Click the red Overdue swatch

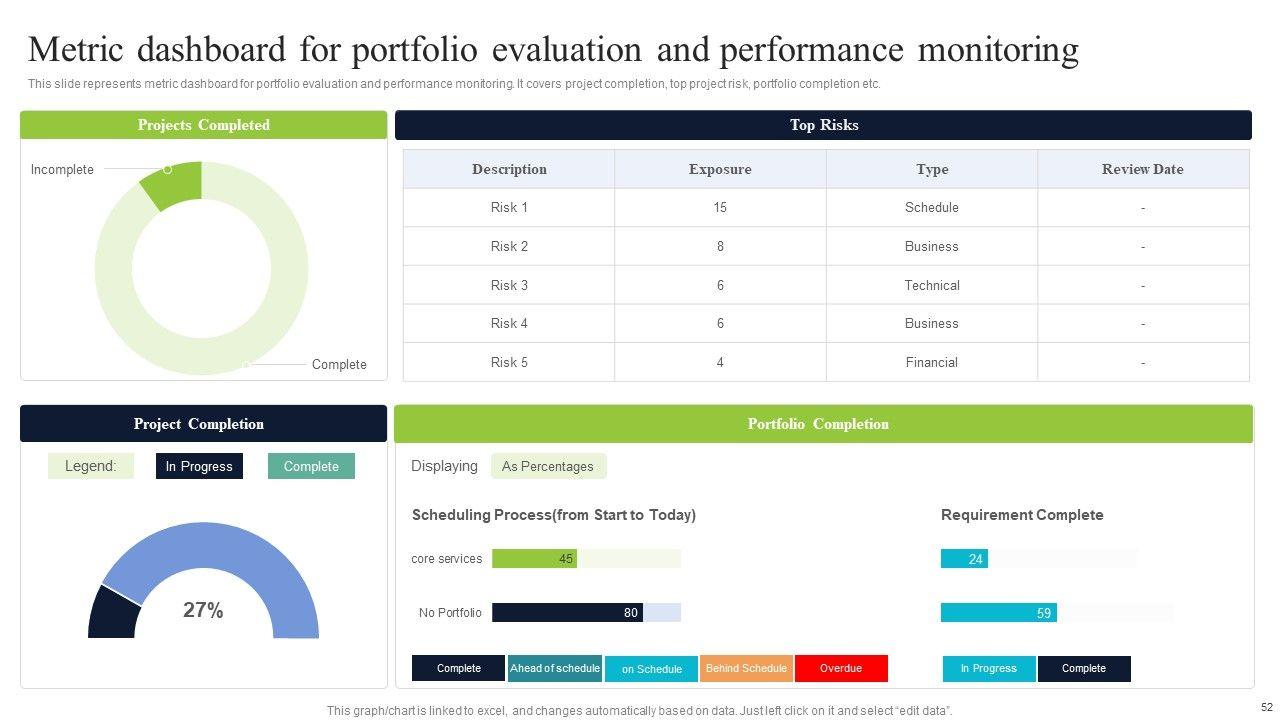point(841,669)
